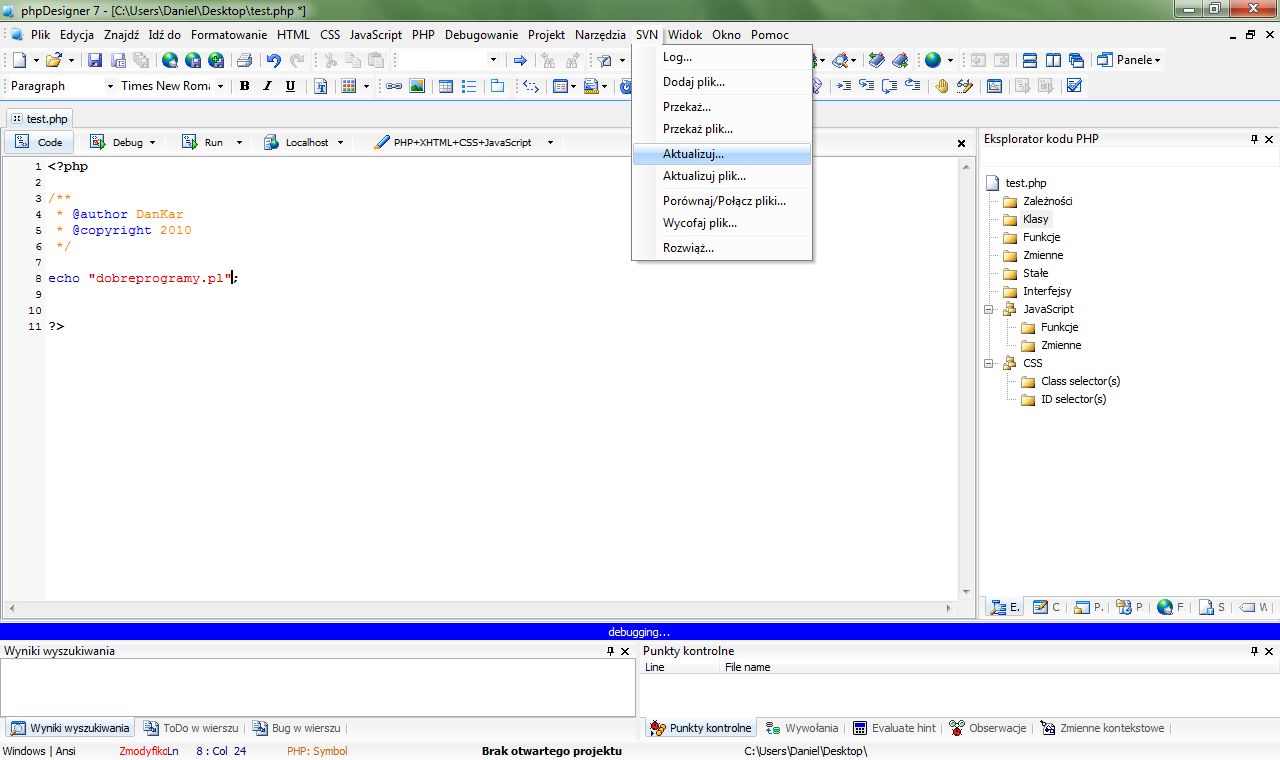Image resolution: width=1280 pixels, height=760 pixels.
Task: Tile windows horizontally icon
Action: 1029,60
